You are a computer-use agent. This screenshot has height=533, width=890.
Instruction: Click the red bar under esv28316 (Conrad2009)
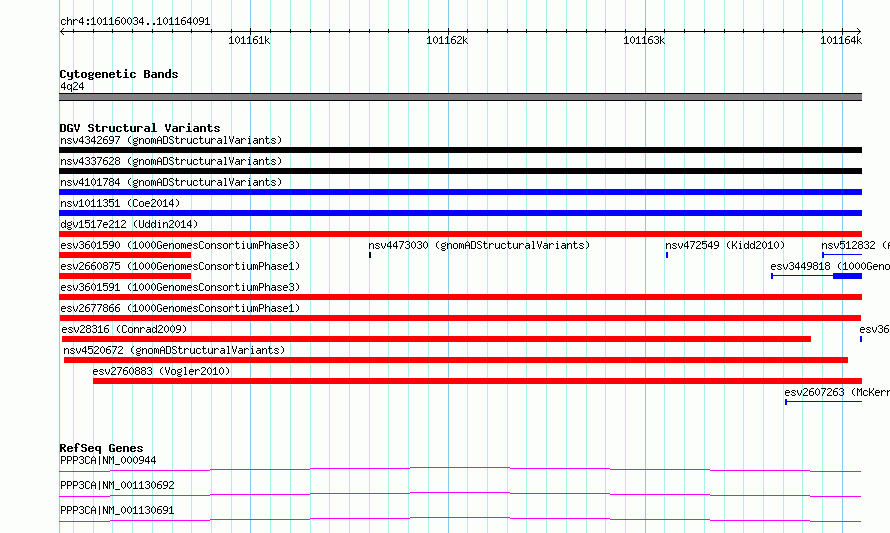click(436, 339)
